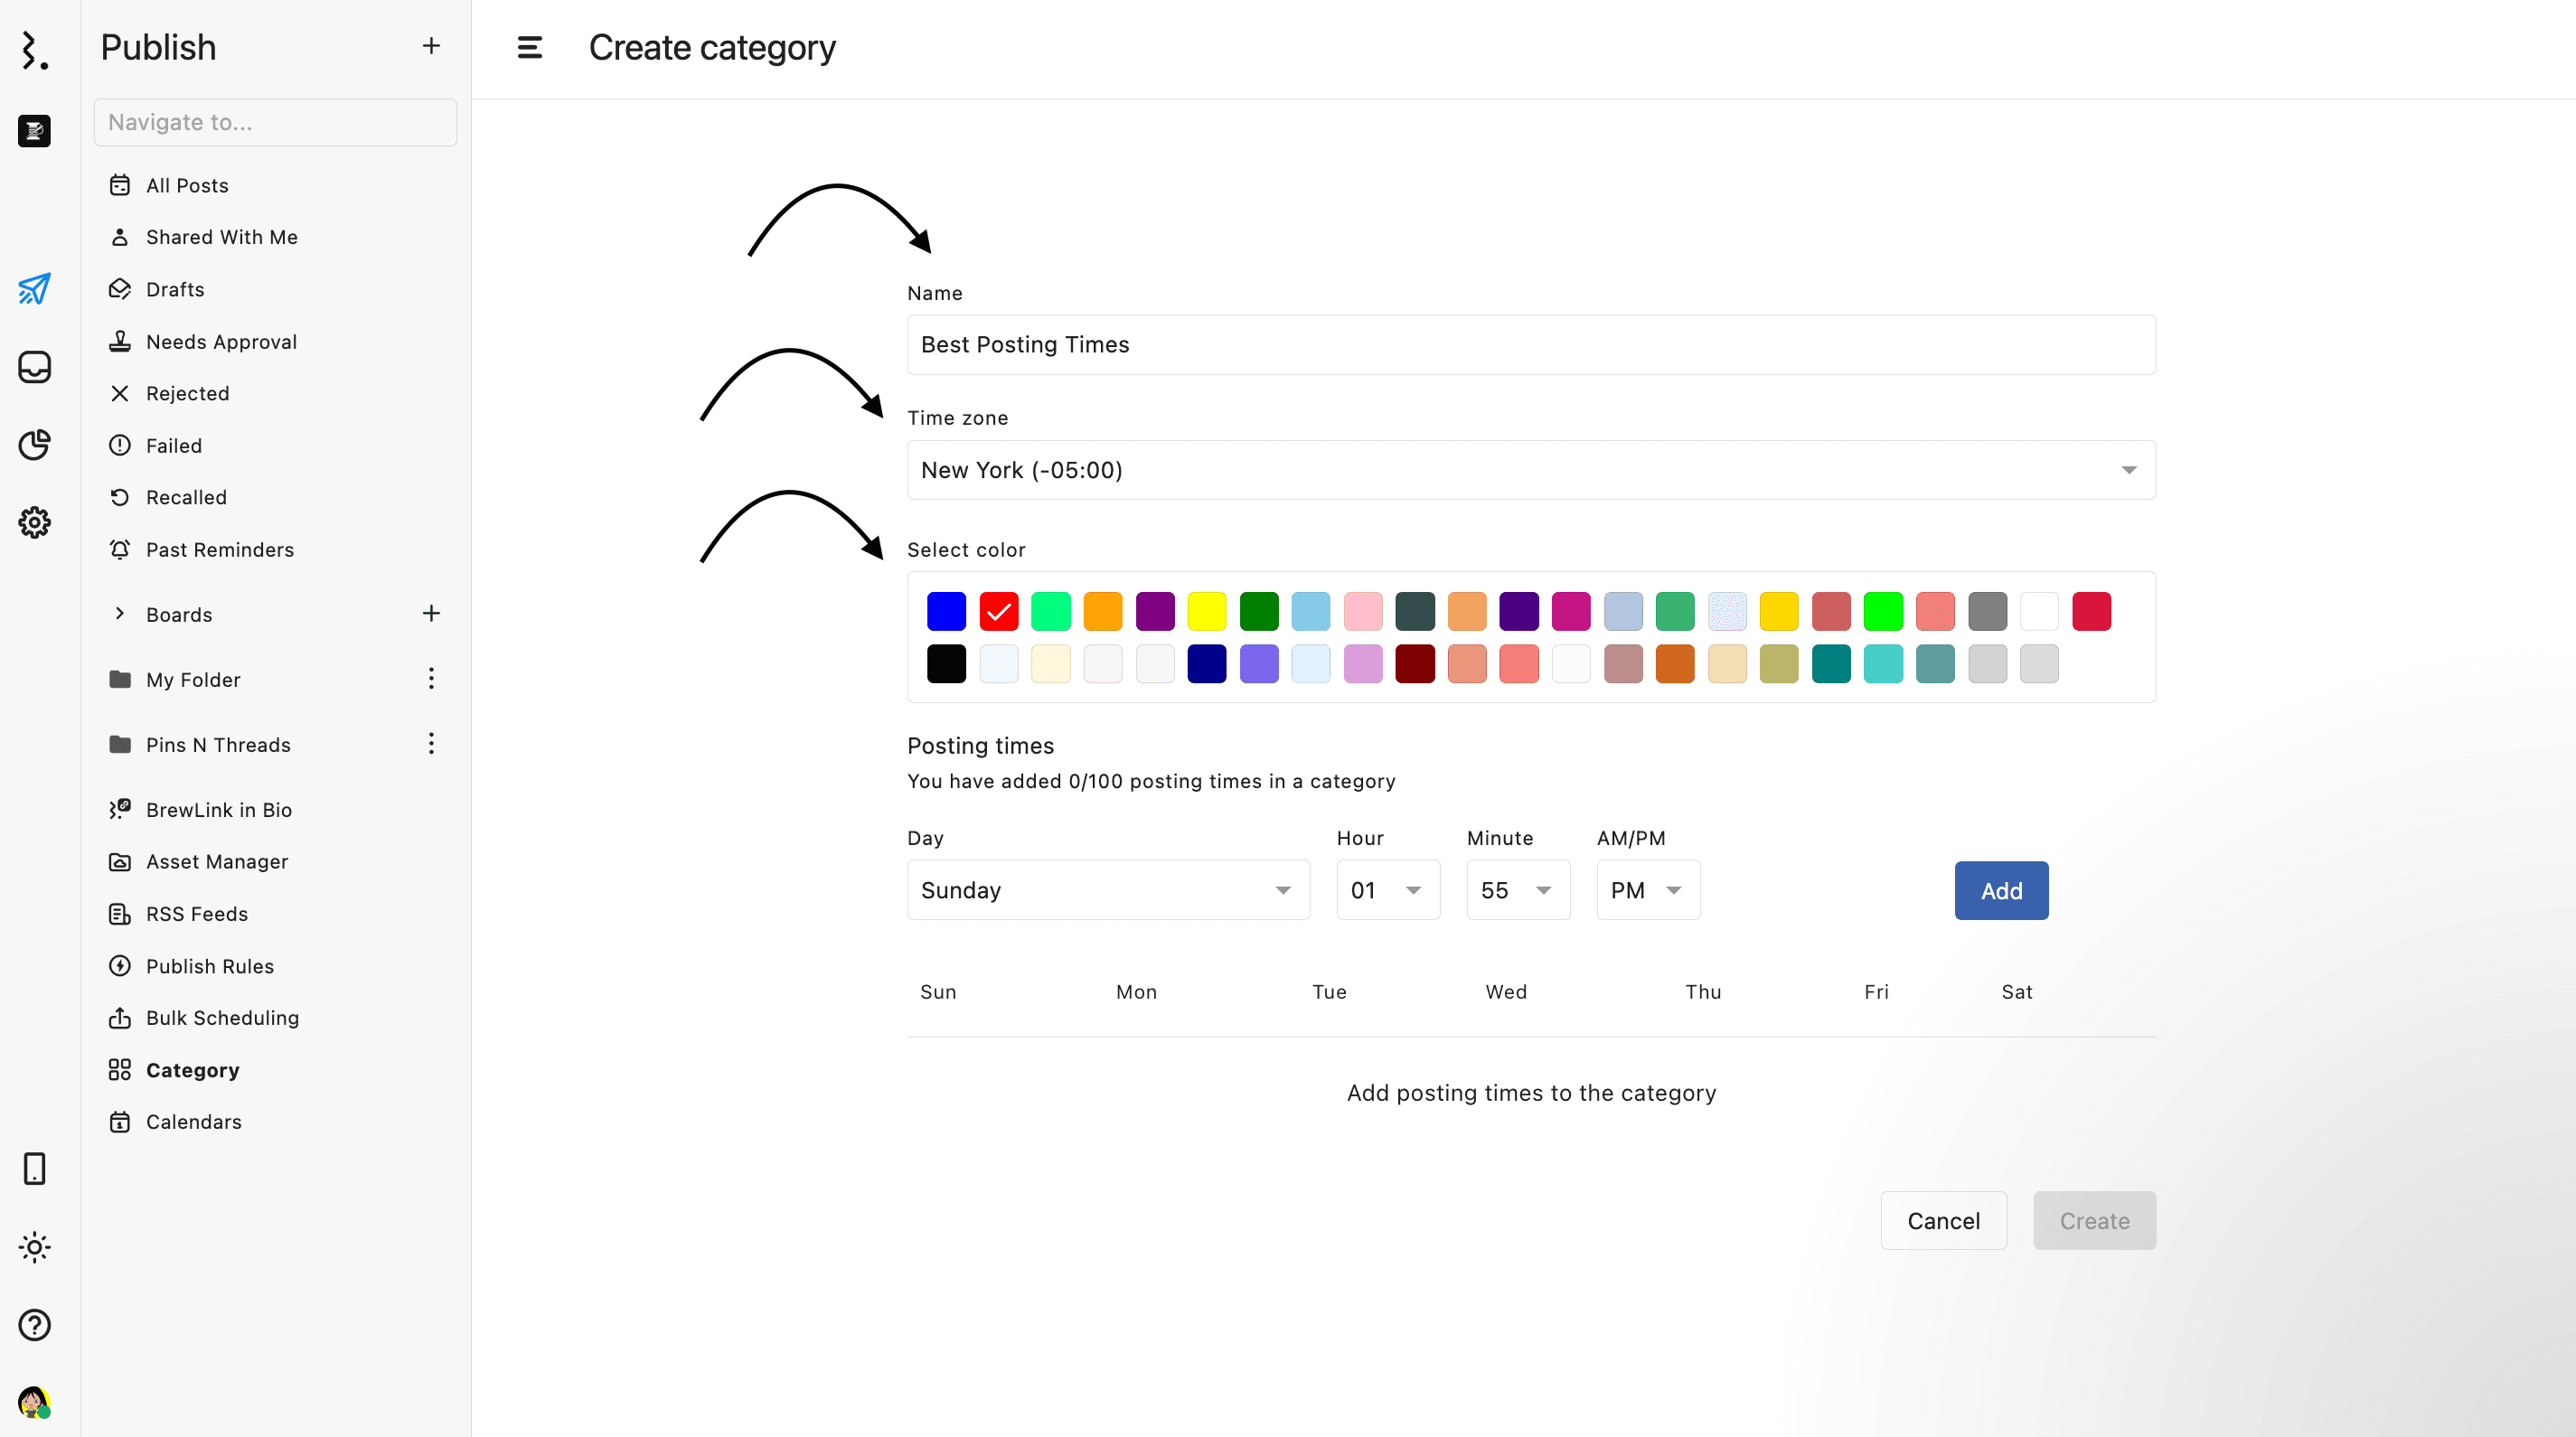Click the Cancel button
2576x1437 pixels.
coord(1942,1220)
